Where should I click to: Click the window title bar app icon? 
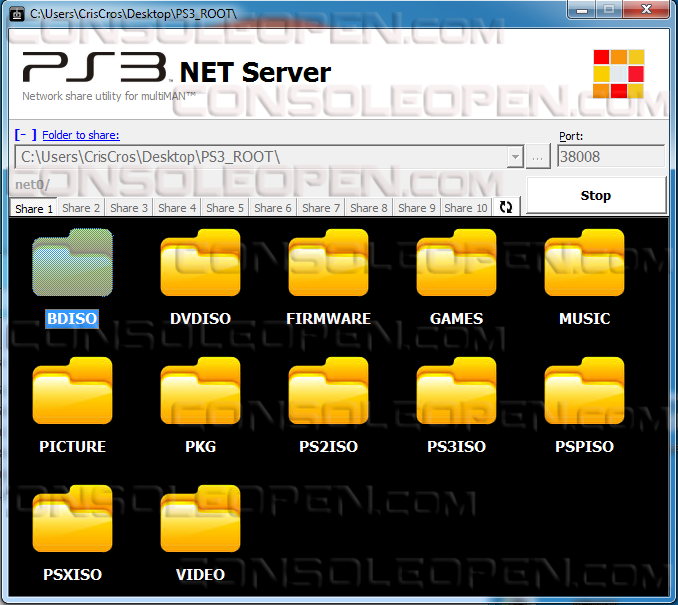(17, 14)
